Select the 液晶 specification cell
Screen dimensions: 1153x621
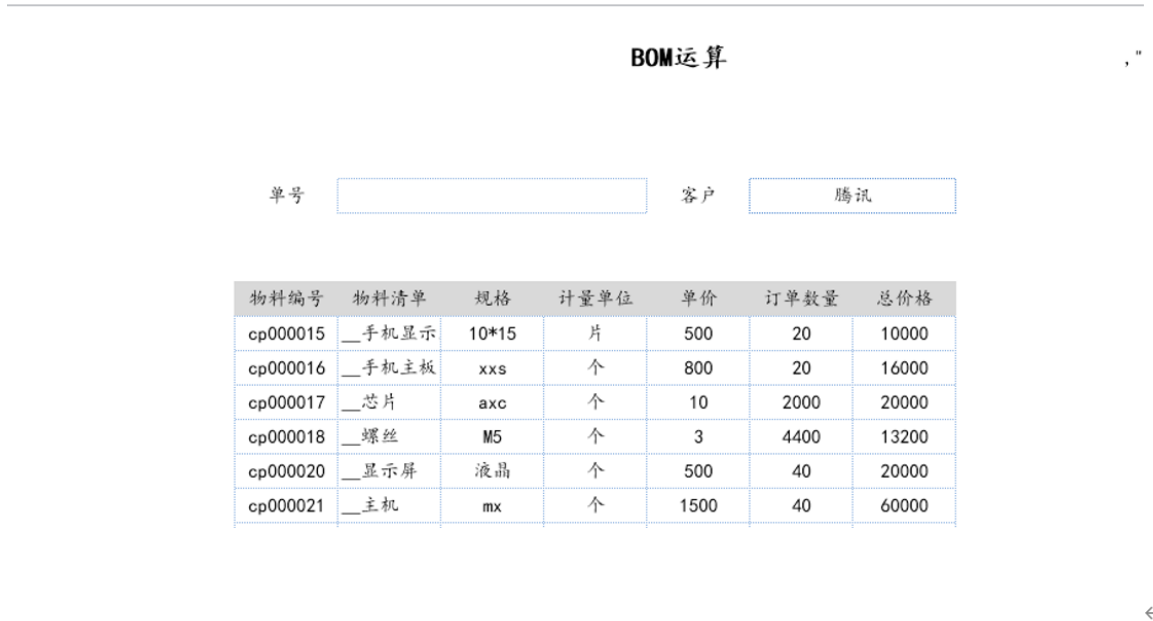pyautogui.click(x=492, y=471)
